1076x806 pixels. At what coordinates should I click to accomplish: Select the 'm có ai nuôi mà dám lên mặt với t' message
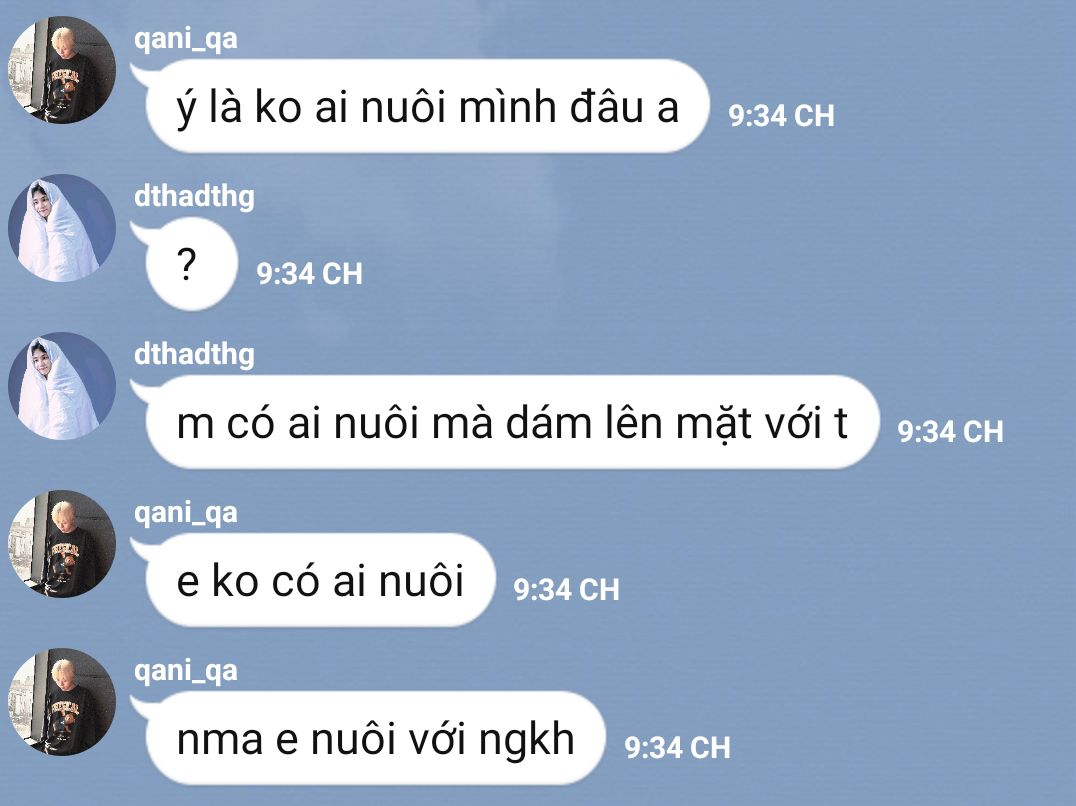tap(512, 422)
